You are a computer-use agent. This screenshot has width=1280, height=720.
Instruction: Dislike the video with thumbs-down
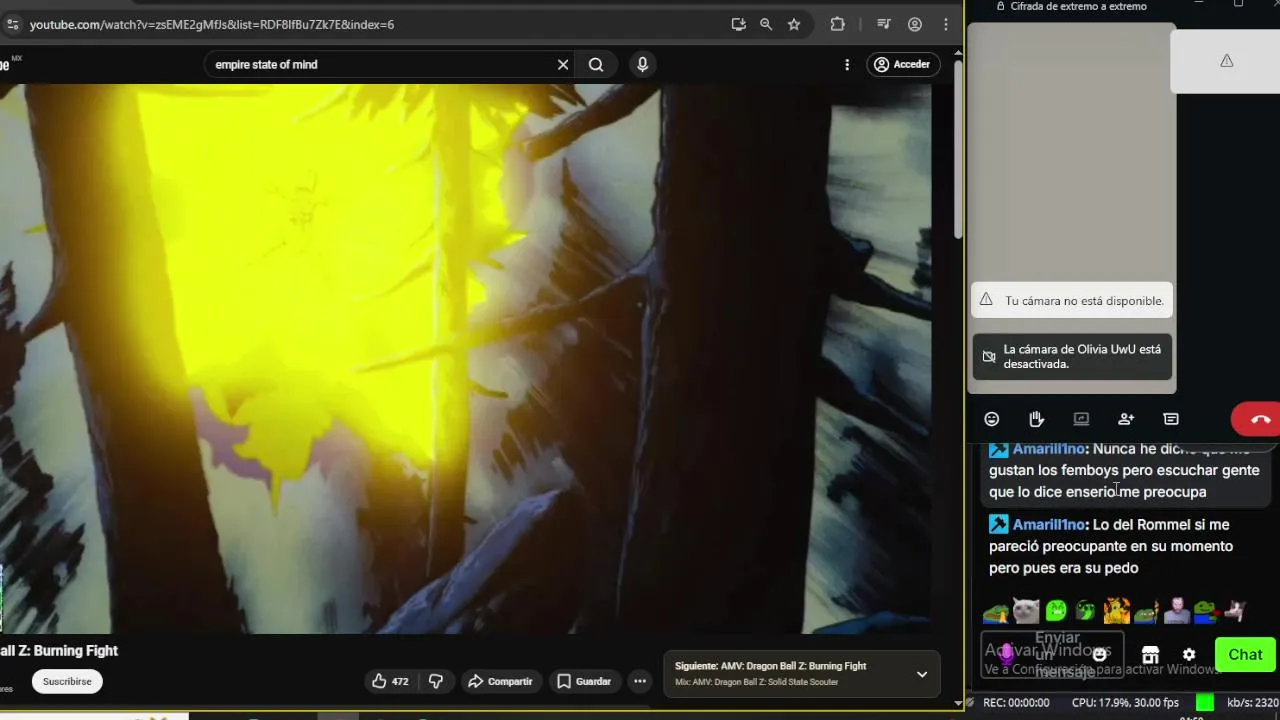(x=436, y=681)
